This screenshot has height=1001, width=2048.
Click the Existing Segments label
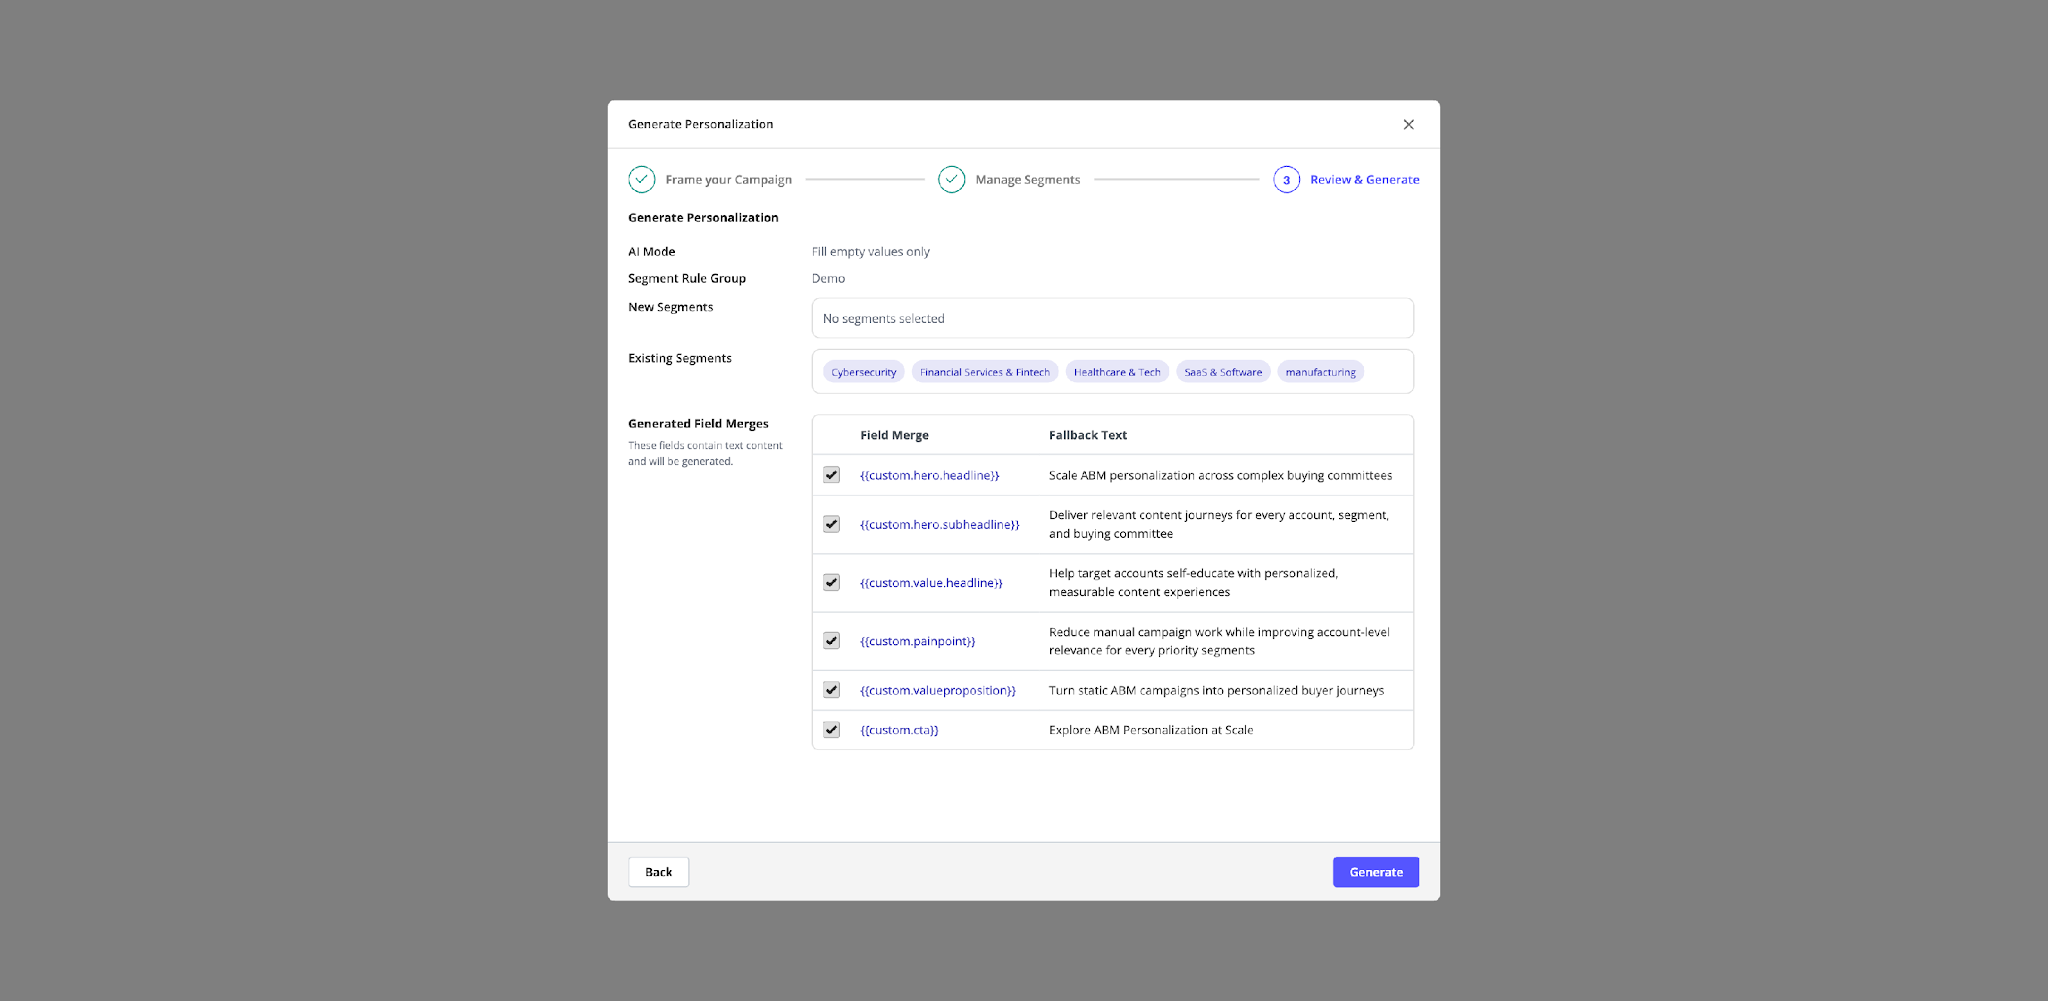680,358
